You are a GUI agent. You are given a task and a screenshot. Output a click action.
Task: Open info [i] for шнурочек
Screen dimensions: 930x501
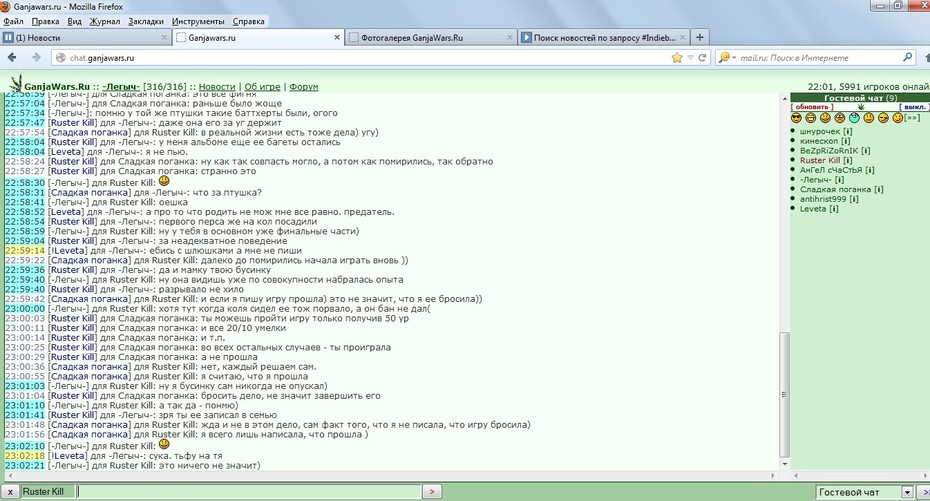[848, 132]
